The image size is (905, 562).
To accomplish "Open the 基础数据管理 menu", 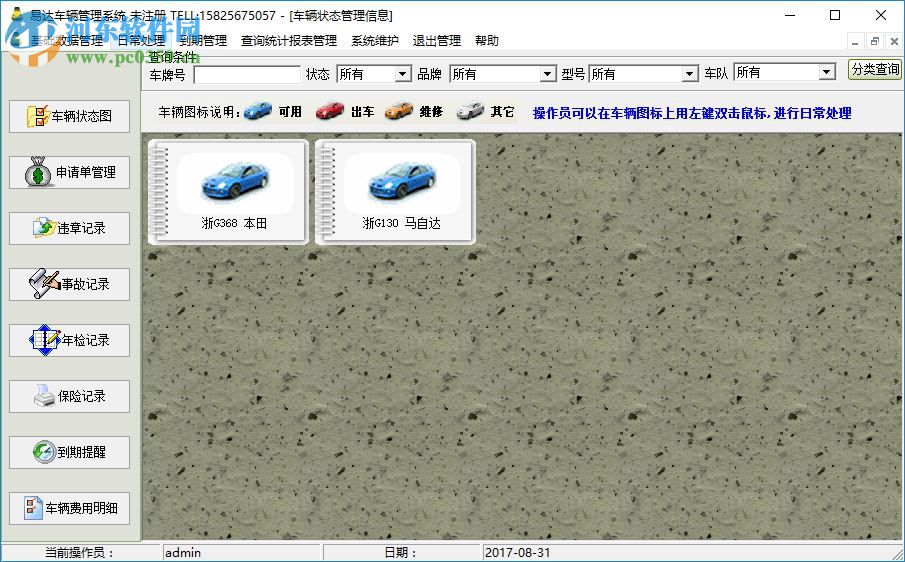I will pos(67,40).
